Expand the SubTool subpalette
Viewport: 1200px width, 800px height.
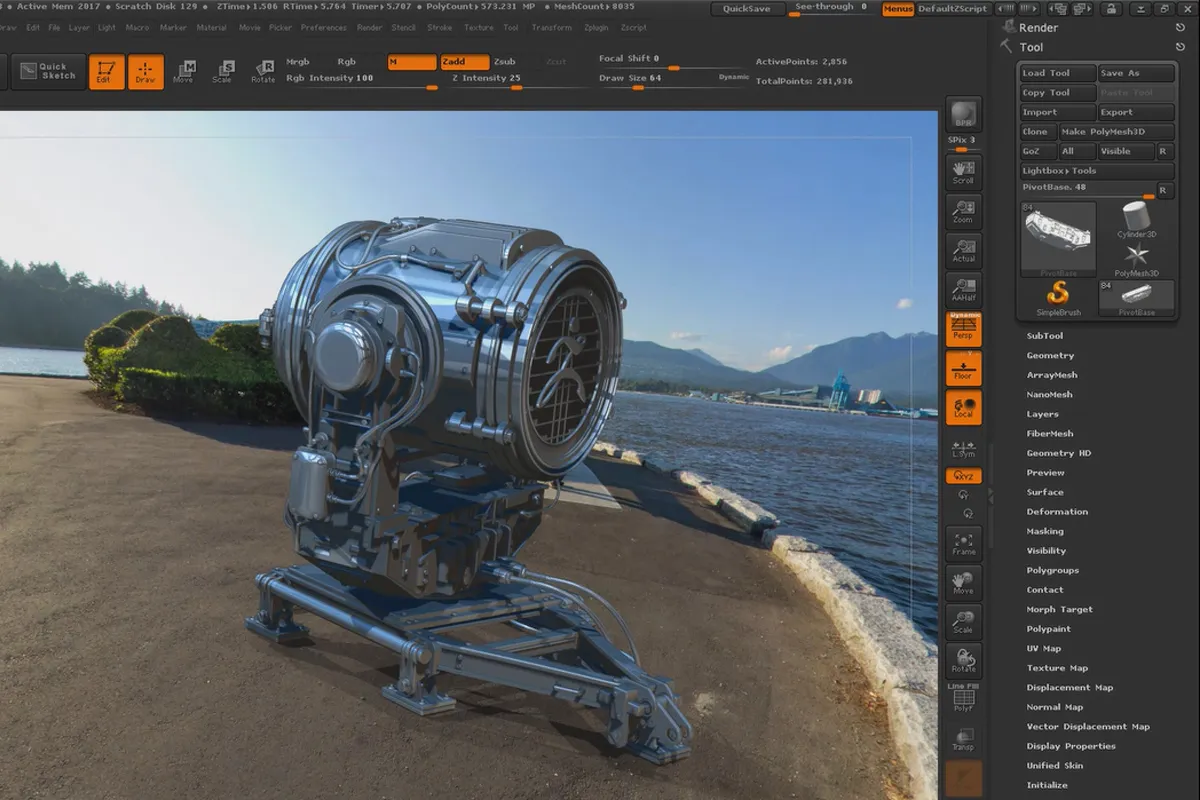pyautogui.click(x=1045, y=336)
